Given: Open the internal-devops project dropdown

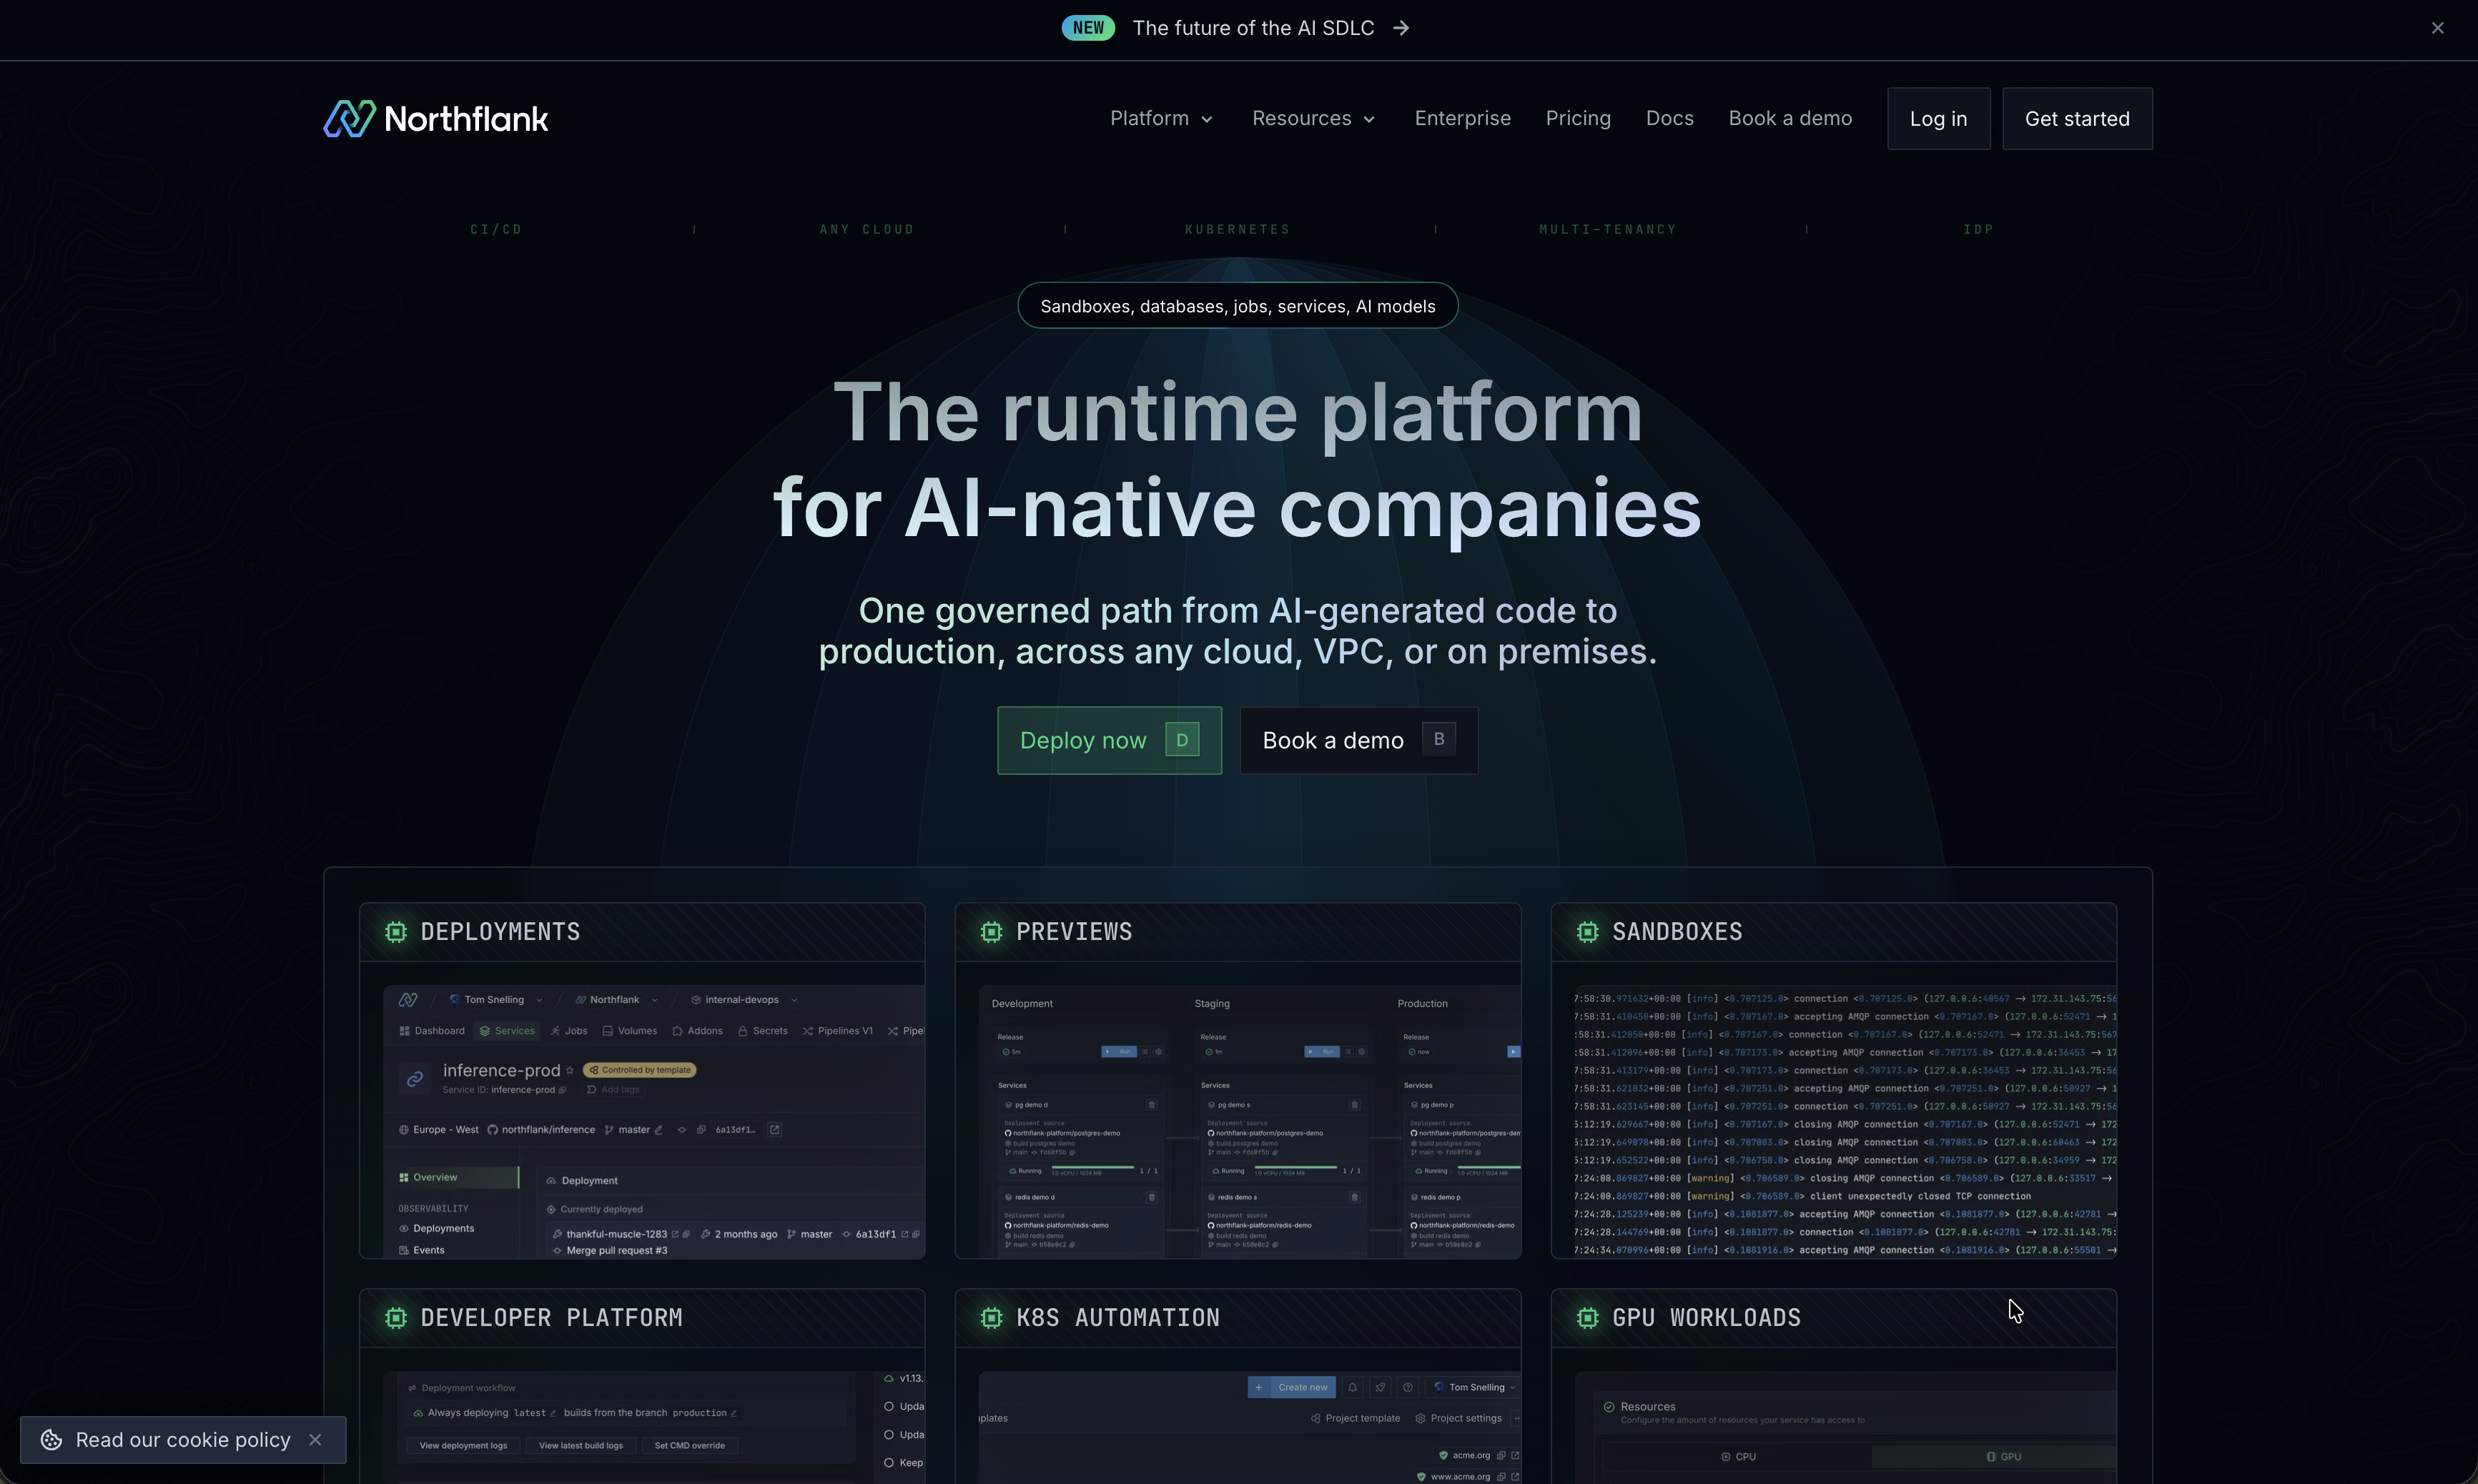Looking at the screenshot, I should coord(744,1000).
